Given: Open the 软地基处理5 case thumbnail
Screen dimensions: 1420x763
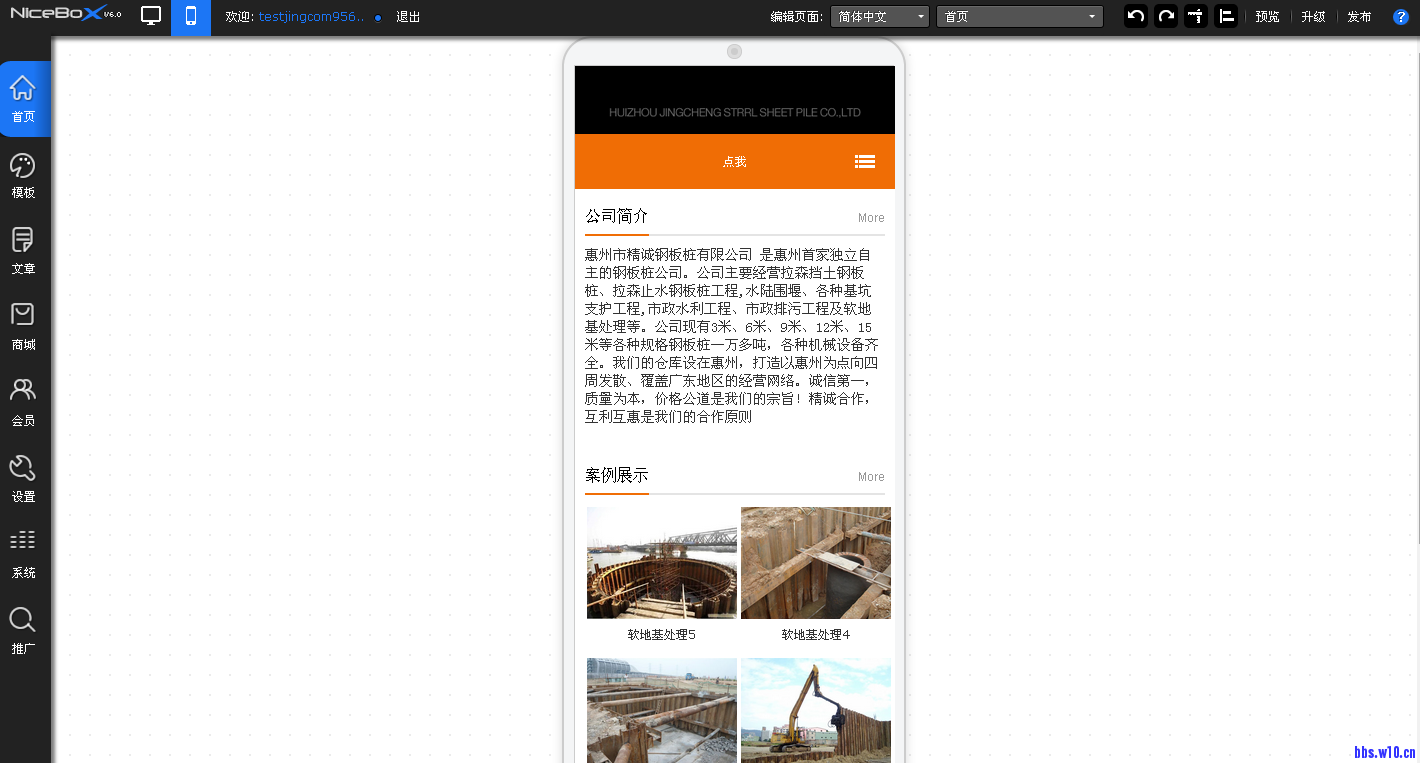Looking at the screenshot, I should (x=662, y=563).
